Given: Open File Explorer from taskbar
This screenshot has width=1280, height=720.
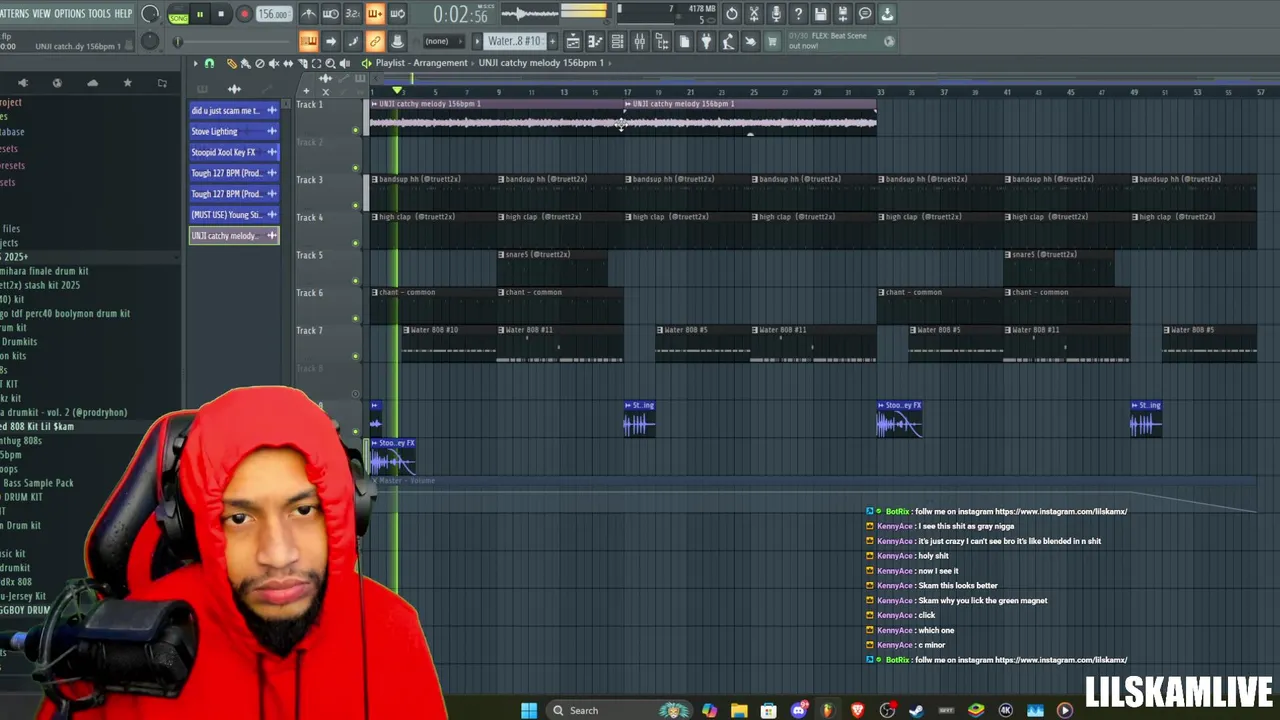Looking at the screenshot, I should tap(739, 710).
